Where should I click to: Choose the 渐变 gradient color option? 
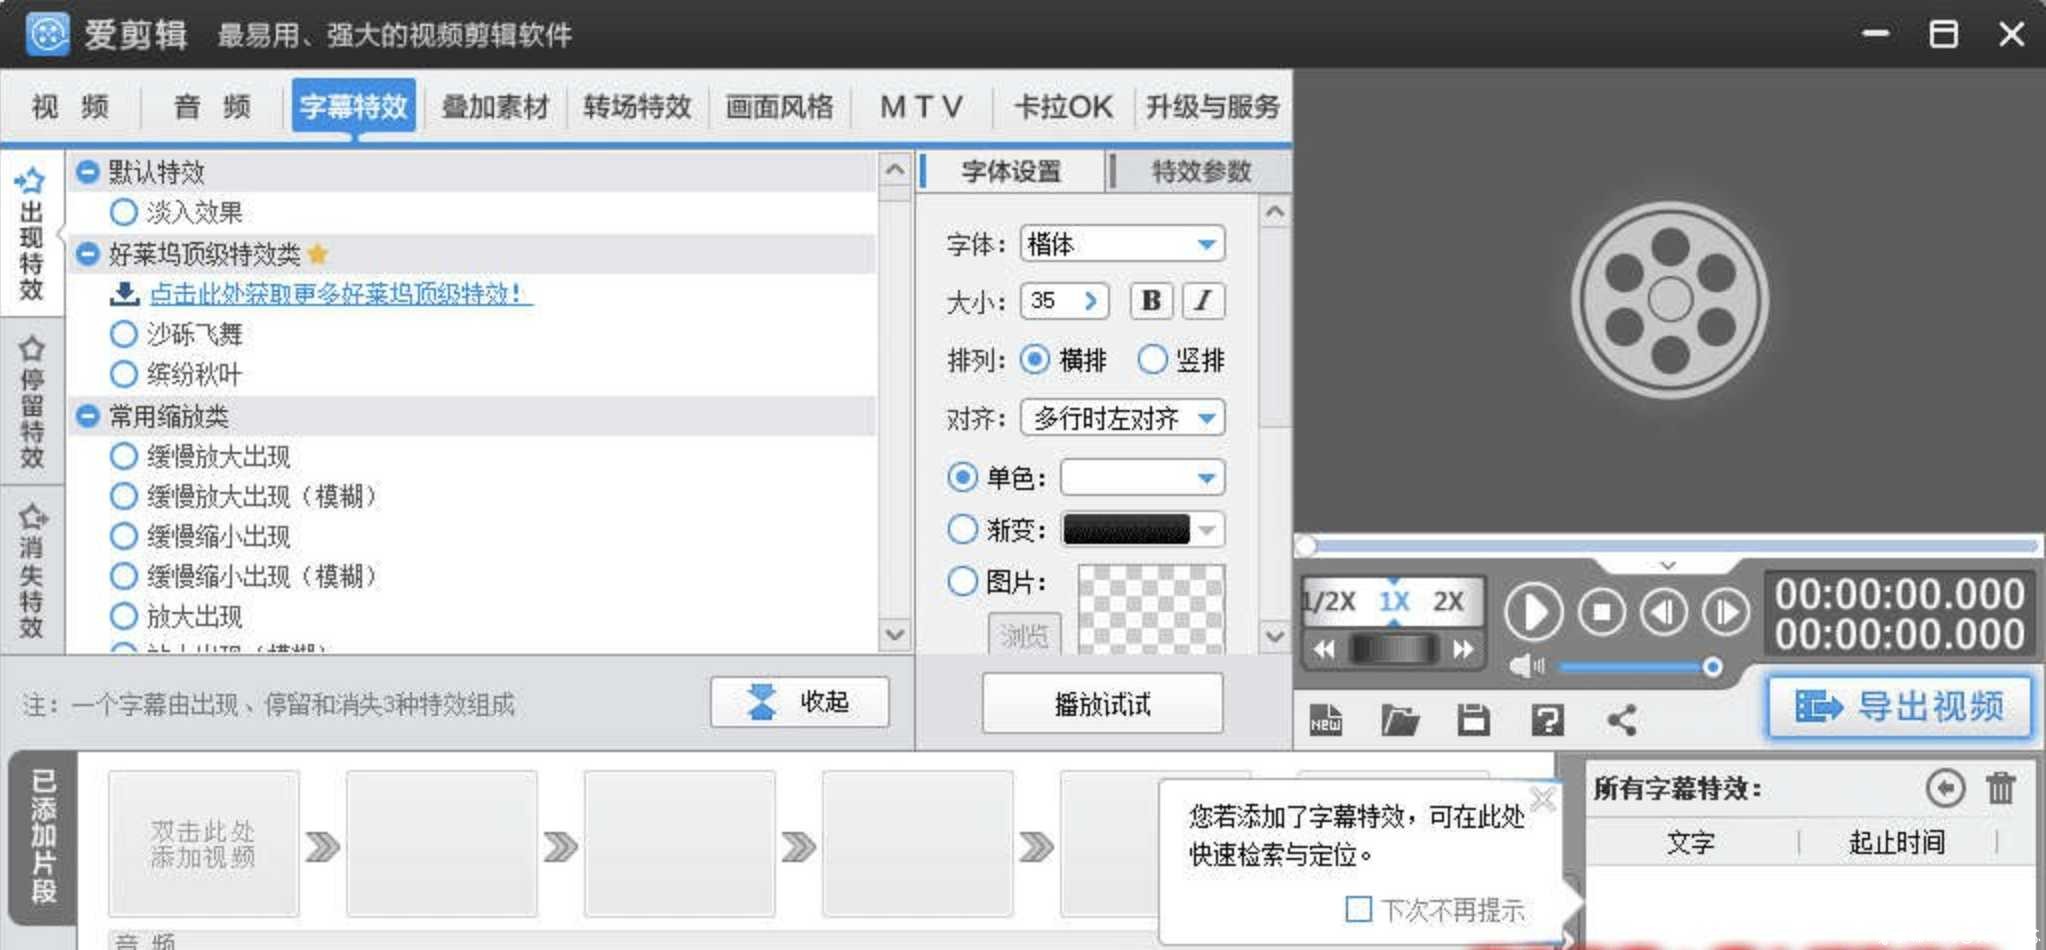[962, 529]
